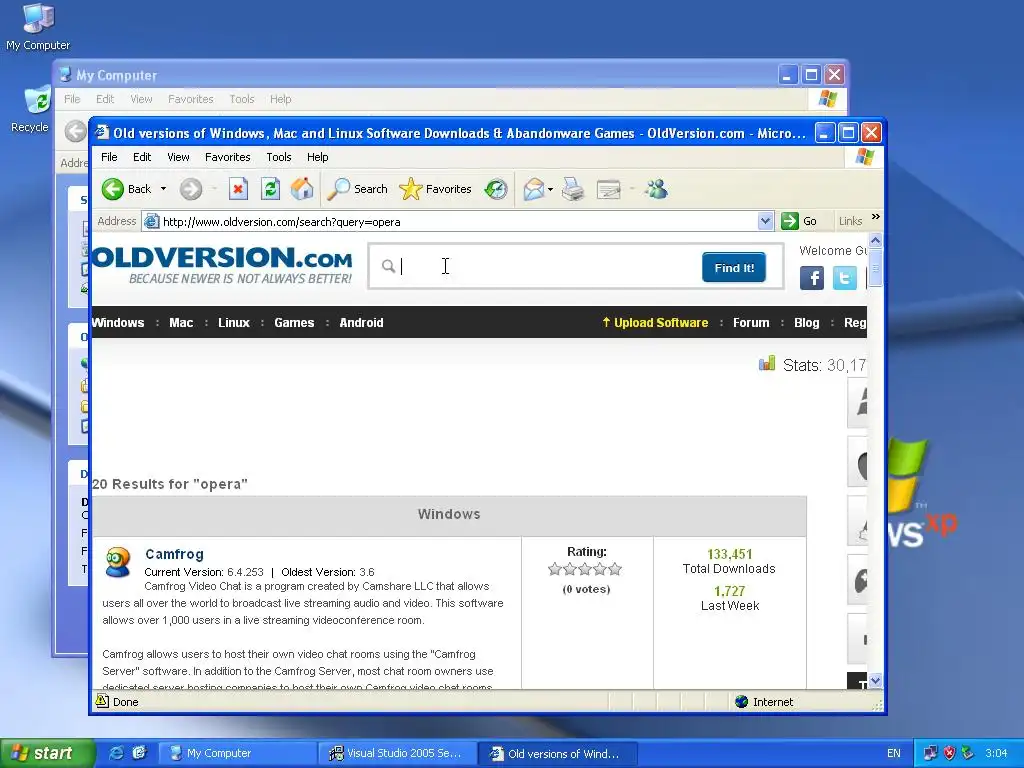This screenshot has height=768, width=1024.
Task: Switch to My Computer taskbar button
Action: [x=238, y=753]
